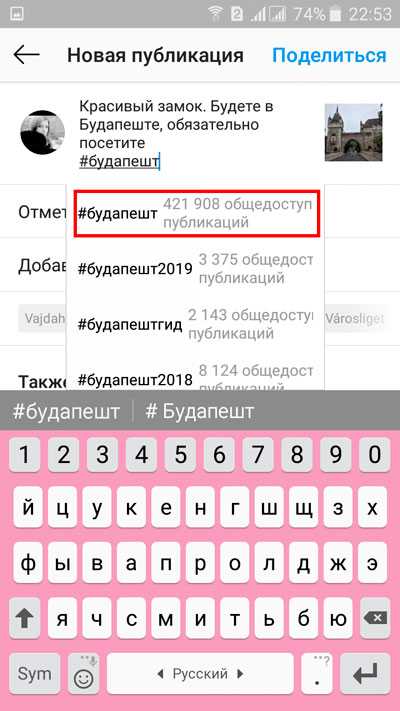Open the Sym symbols keyboard

click(34, 673)
